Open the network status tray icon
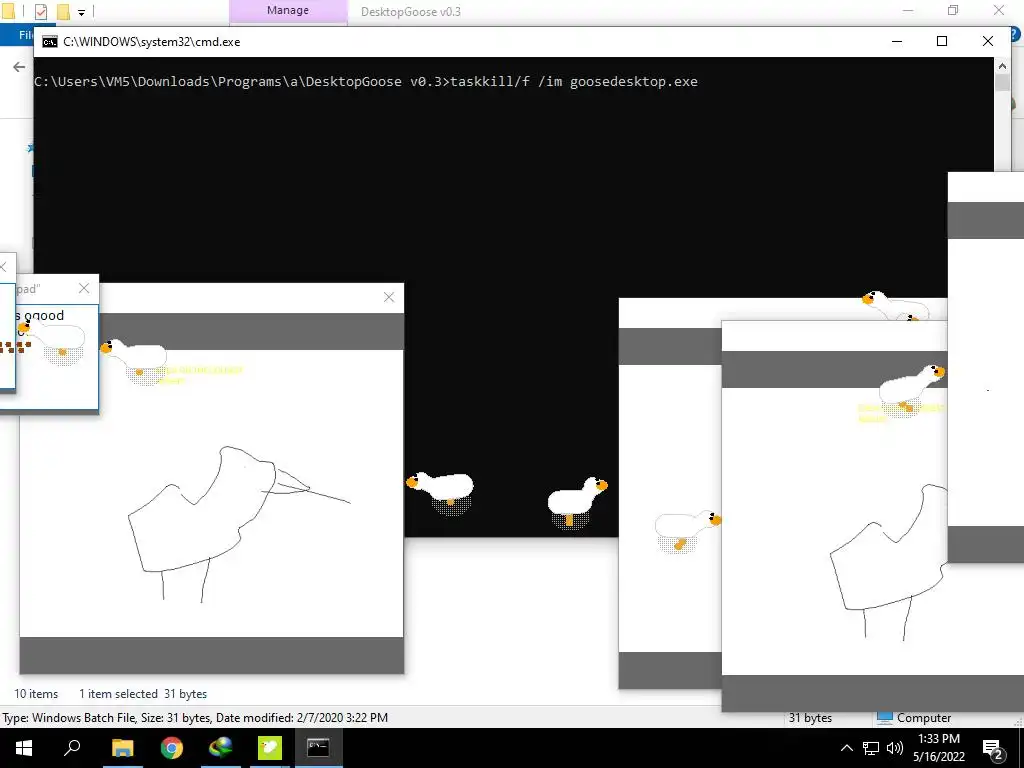The image size is (1024, 768). pyautogui.click(x=871, y=748)
